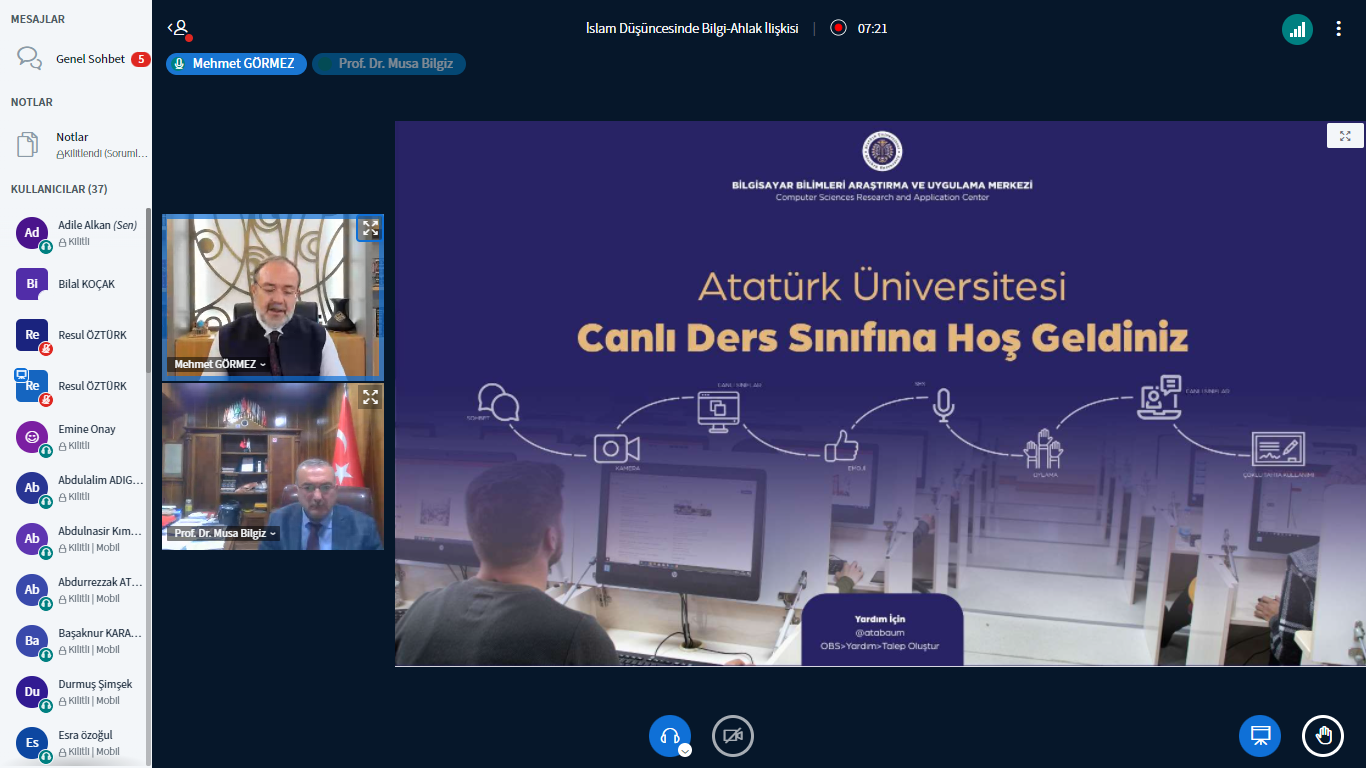Open the three-dot options menu
Screen dimensions: 1366x768
click(x=1338, y=29)
